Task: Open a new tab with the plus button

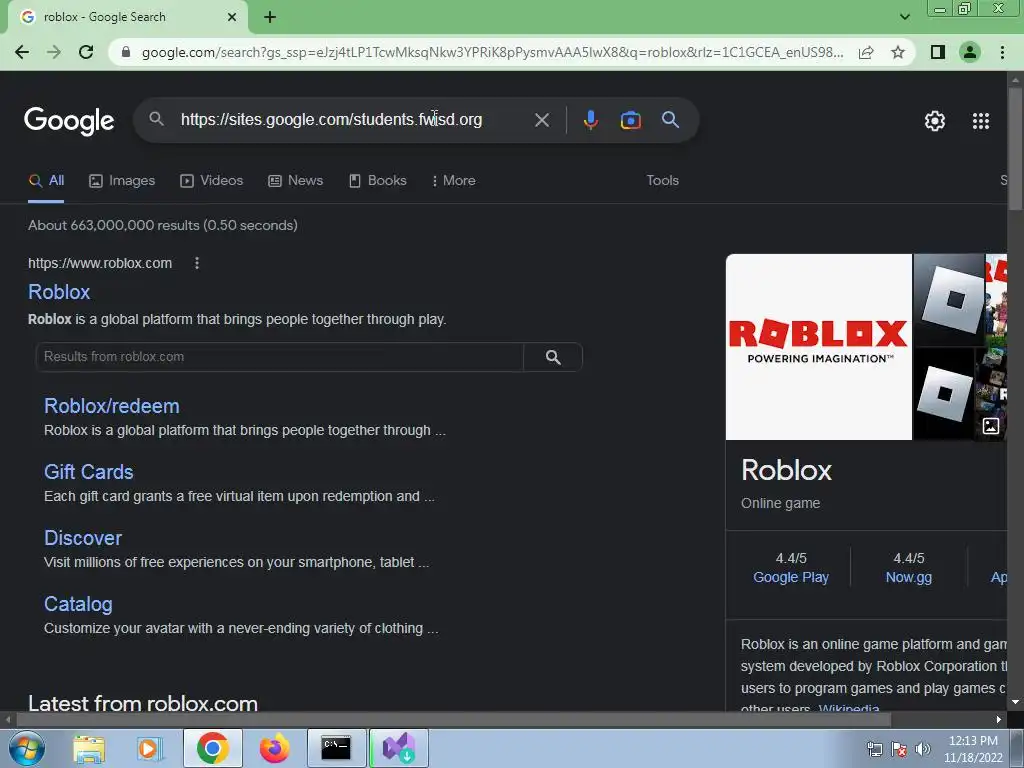Action: coord(270,17)
